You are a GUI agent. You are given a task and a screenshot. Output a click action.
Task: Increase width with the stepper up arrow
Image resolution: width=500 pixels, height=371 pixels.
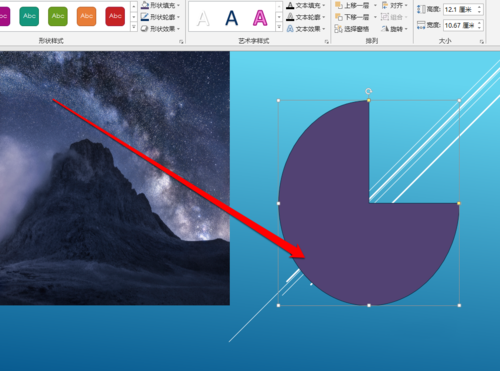(x=479, y=23)
